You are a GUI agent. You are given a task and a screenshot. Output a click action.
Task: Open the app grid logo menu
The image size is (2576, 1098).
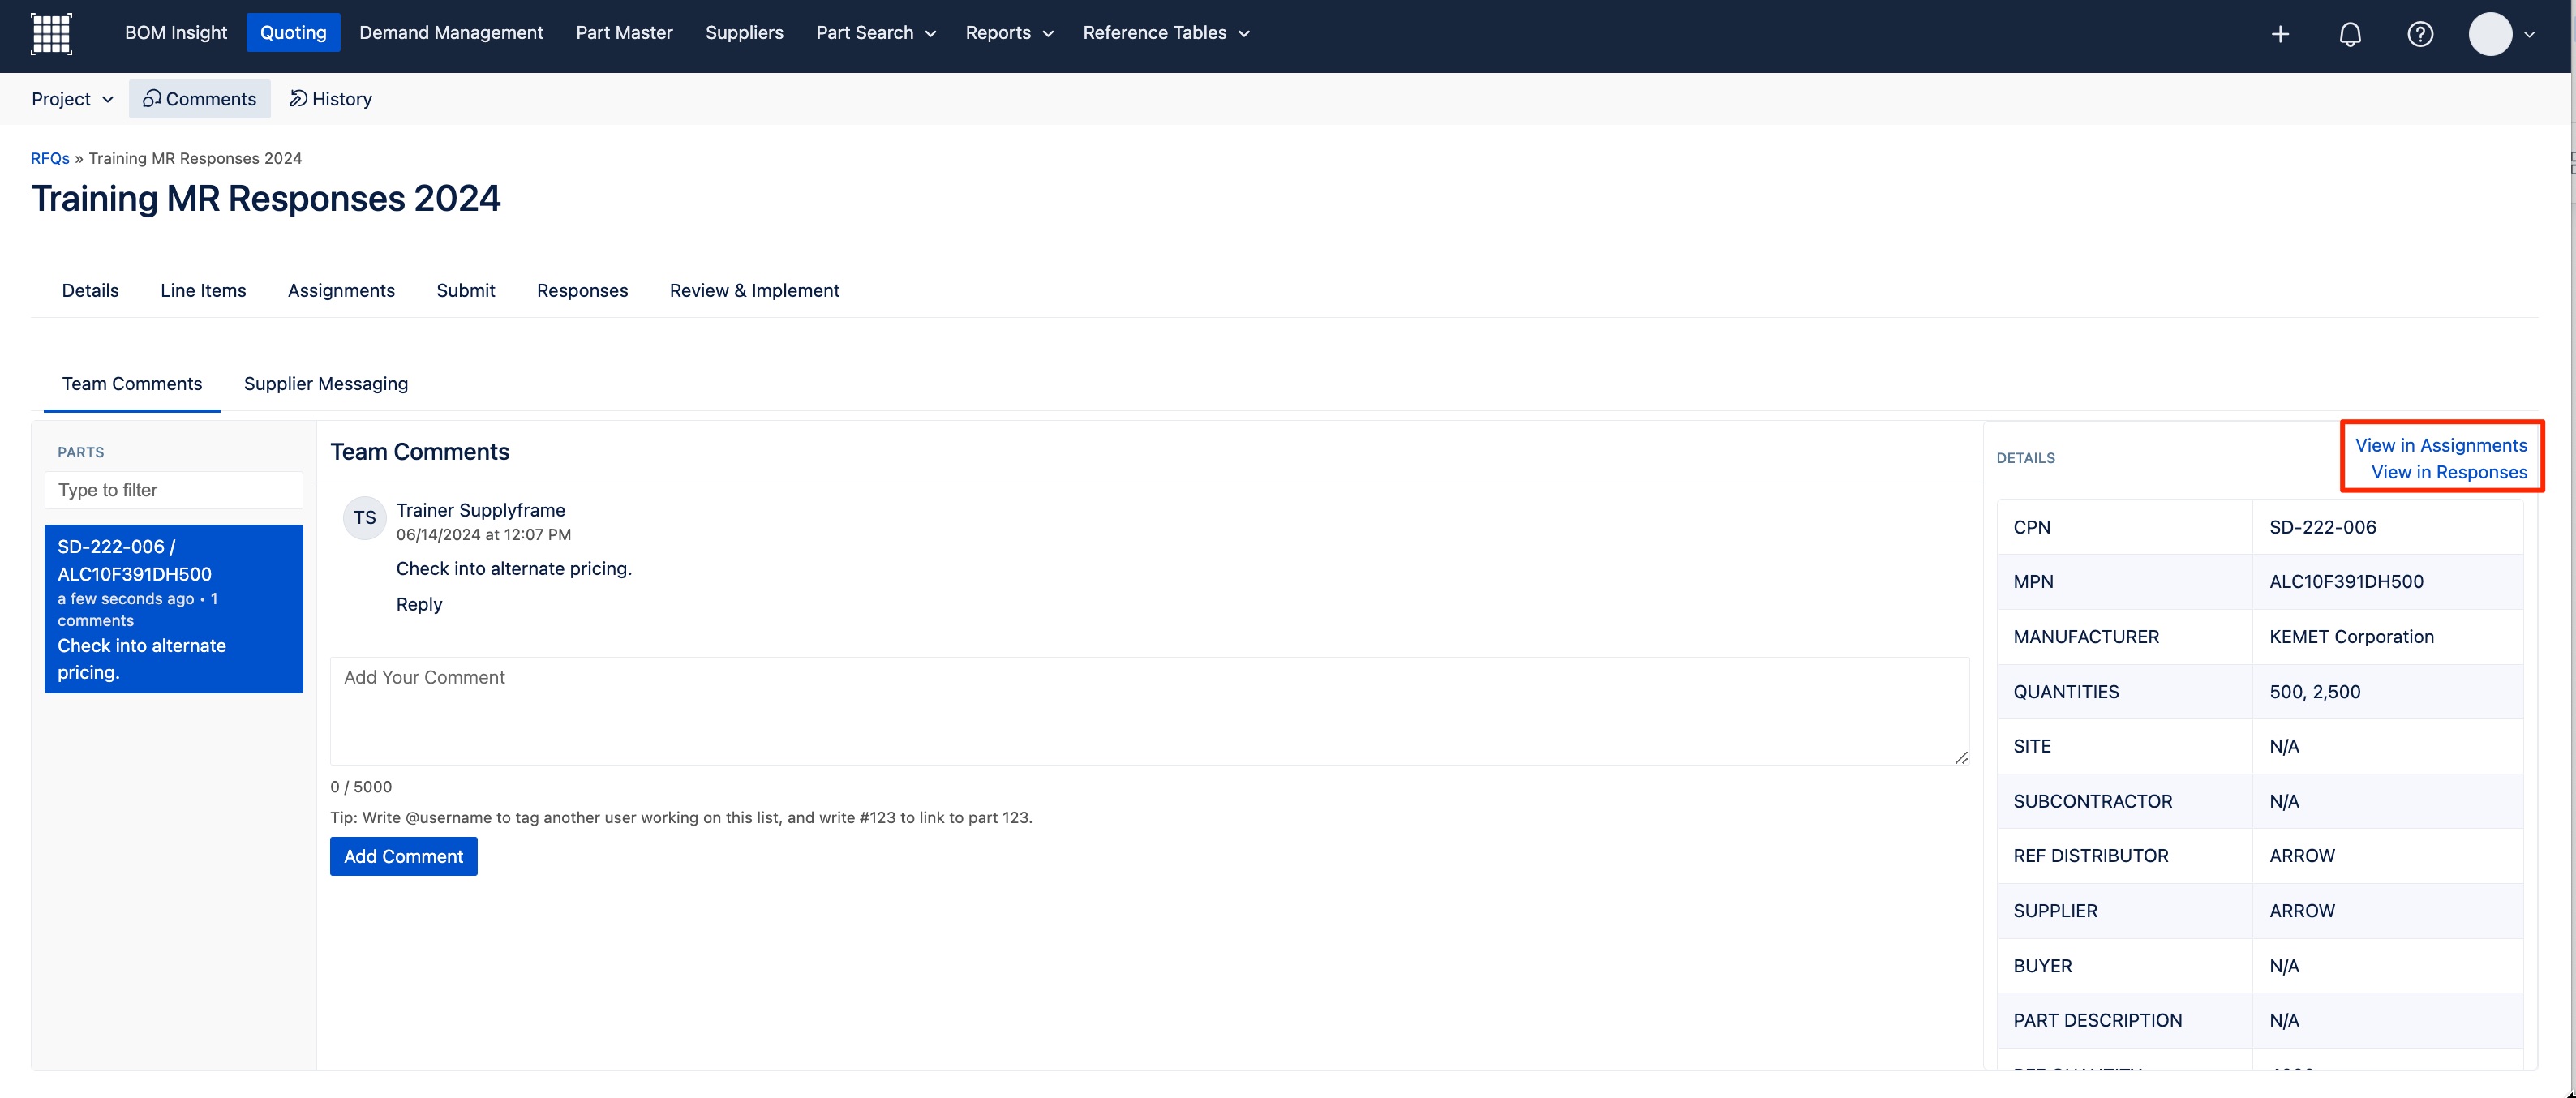(51, 33)
